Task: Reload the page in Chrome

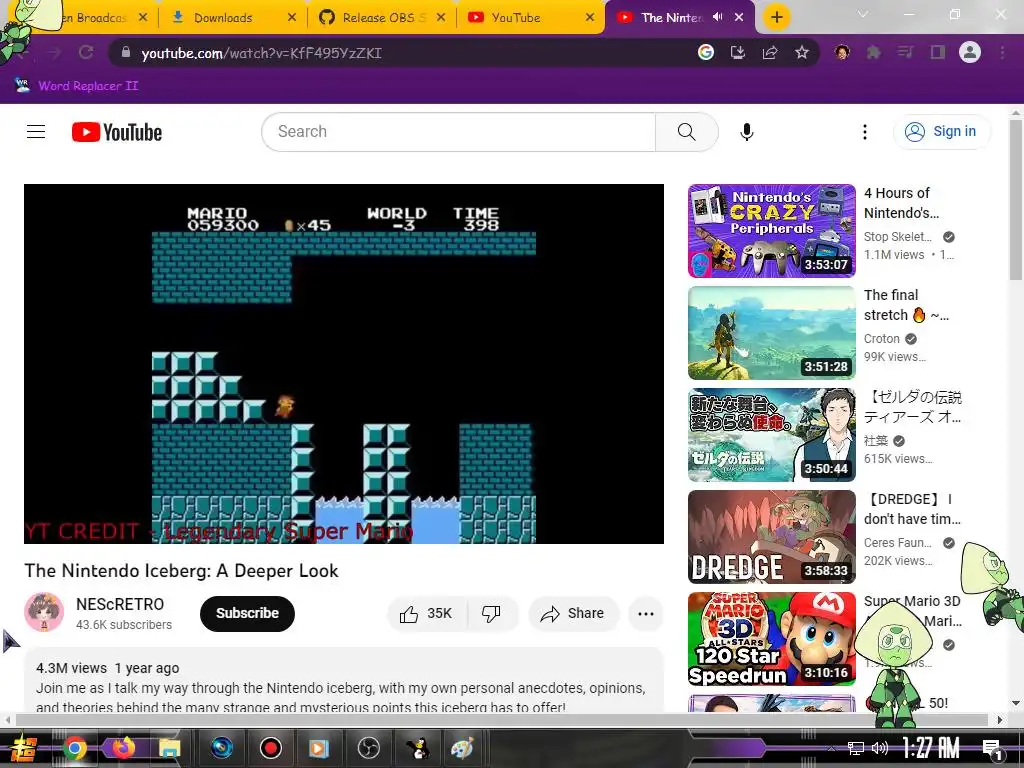Action: pyautogui.click(x=86, y=52)
